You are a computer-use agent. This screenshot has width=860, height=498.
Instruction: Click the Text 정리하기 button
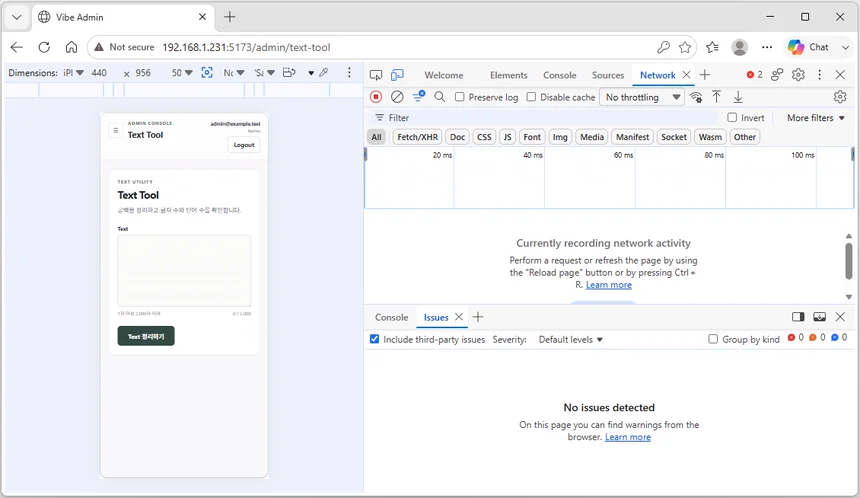click(146, 336)
